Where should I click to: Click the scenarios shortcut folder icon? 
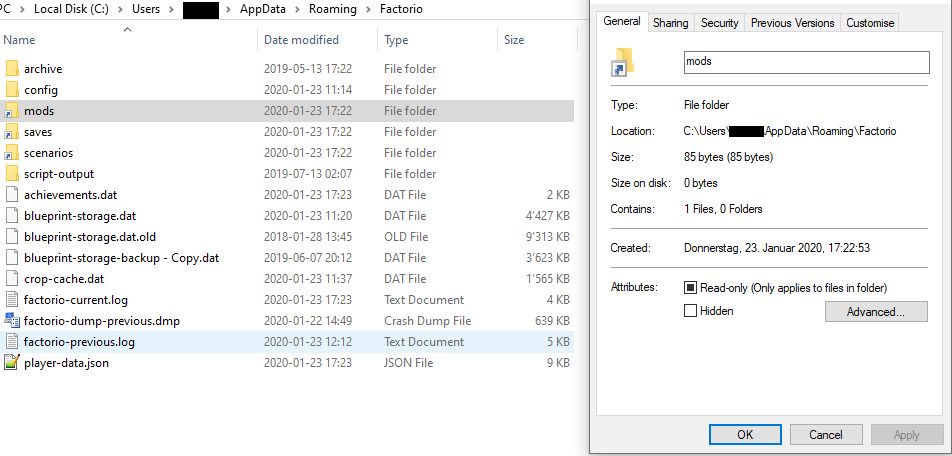pyautogui.click(x=12, y=153)
